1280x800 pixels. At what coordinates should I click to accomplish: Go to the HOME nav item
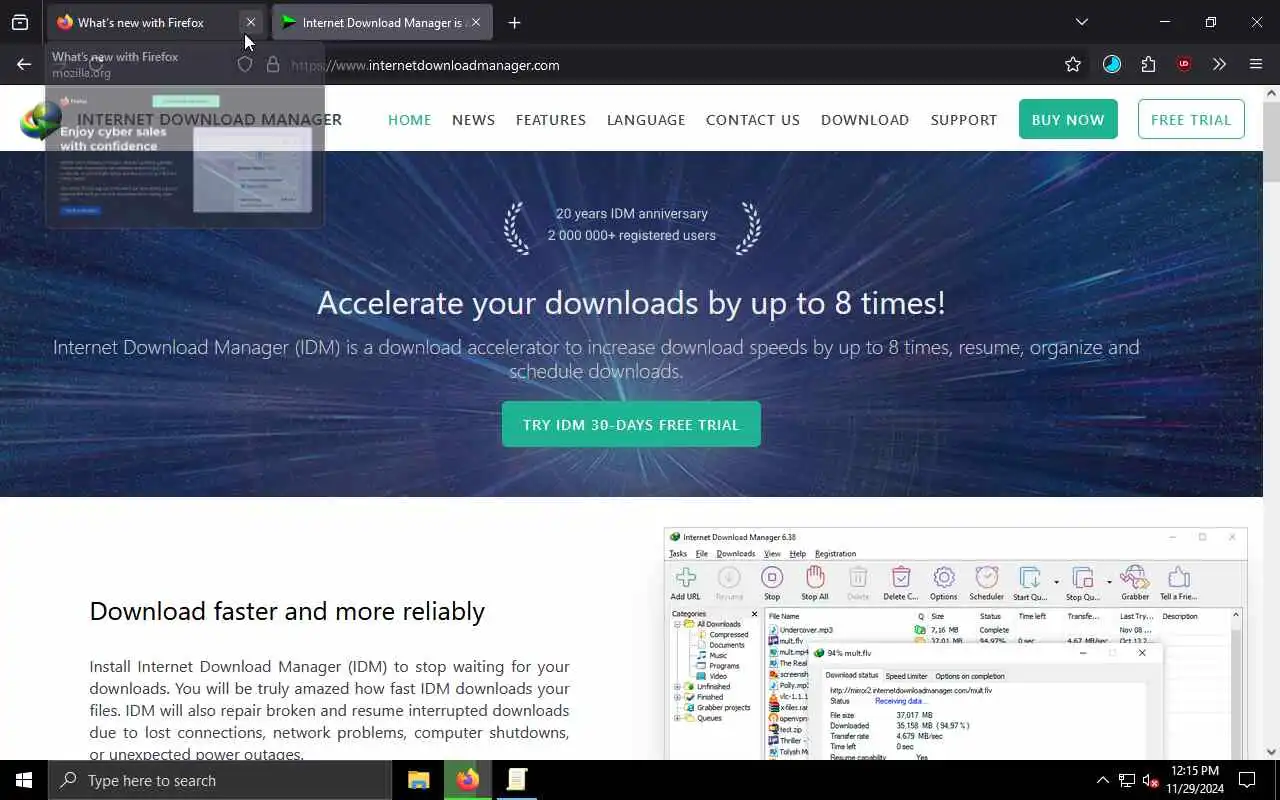click(409, 120)
